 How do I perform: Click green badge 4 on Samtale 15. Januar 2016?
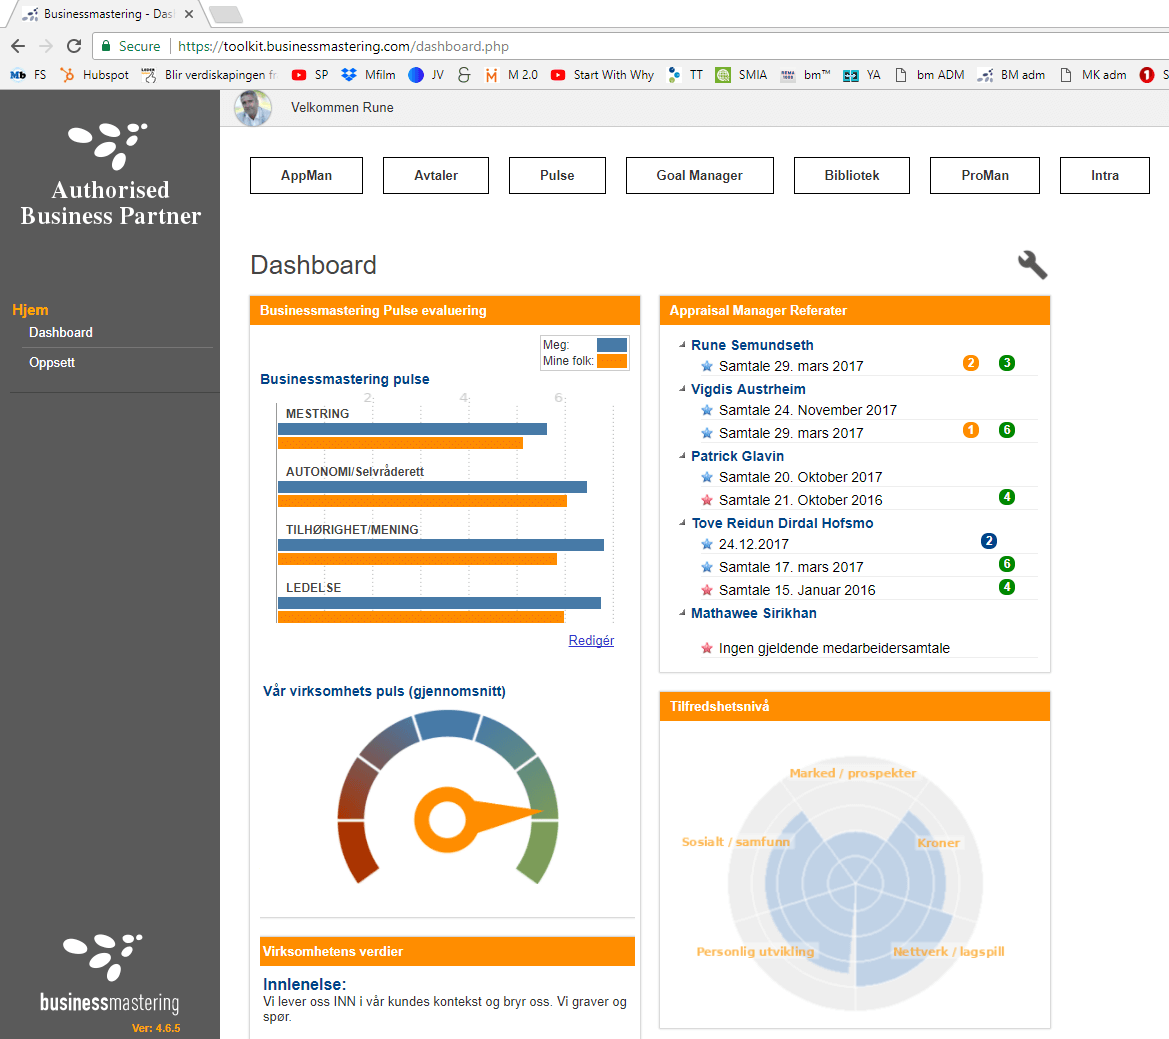(x=1006, y=587)
